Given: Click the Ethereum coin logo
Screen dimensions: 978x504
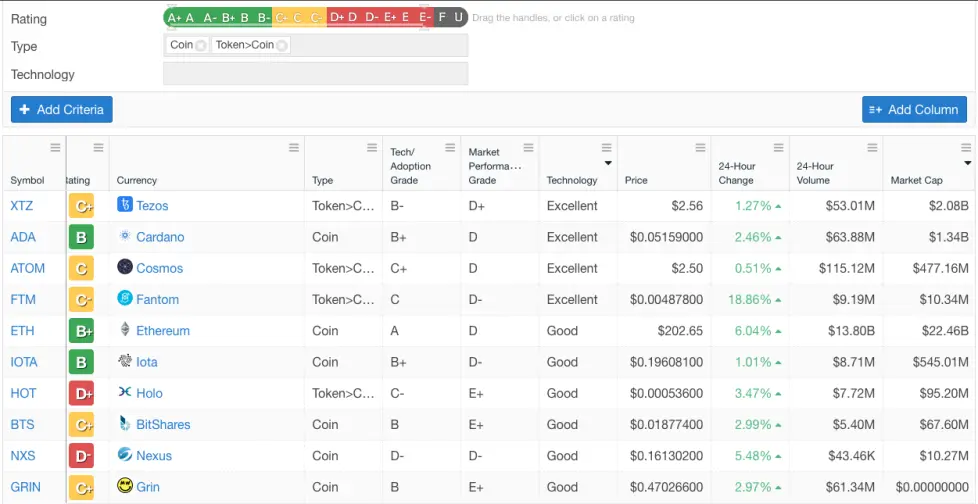Looking at the screenshot, I should click(125, 329).
